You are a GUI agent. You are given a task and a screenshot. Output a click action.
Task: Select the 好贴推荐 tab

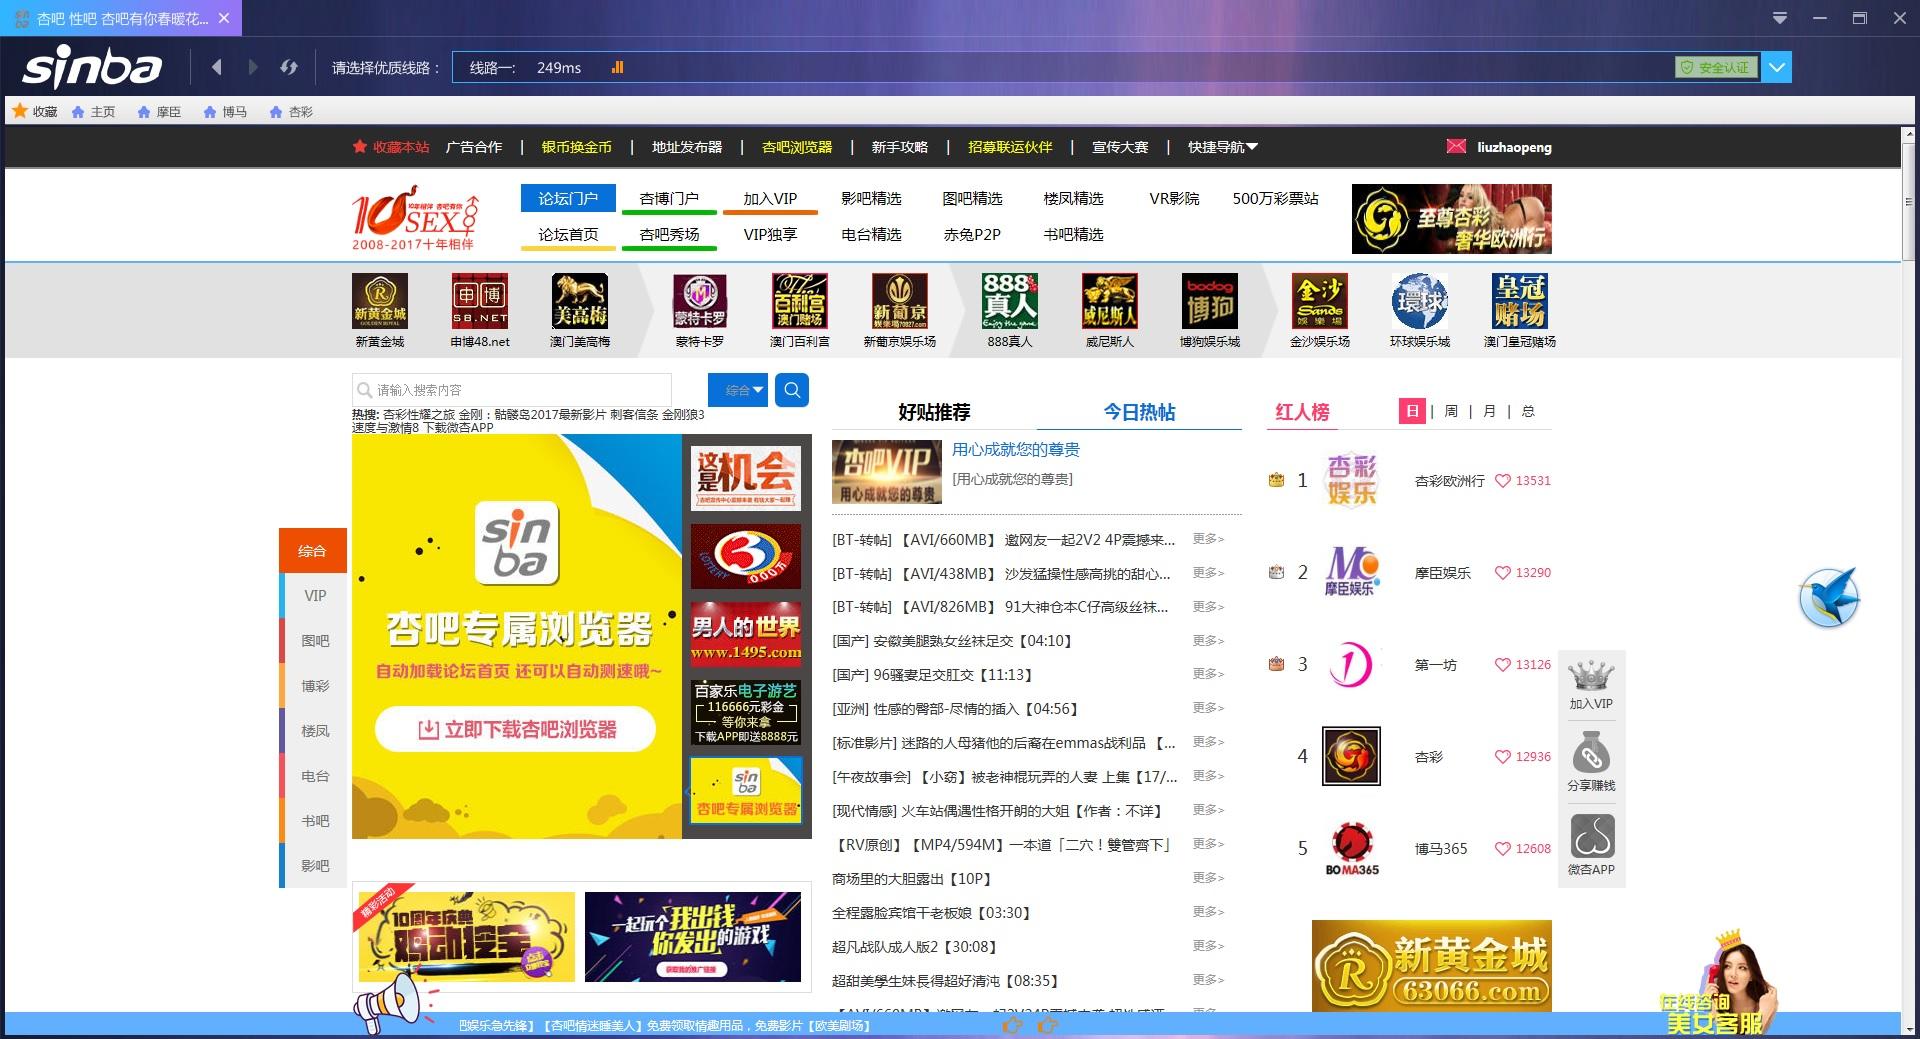pos(934,412)
